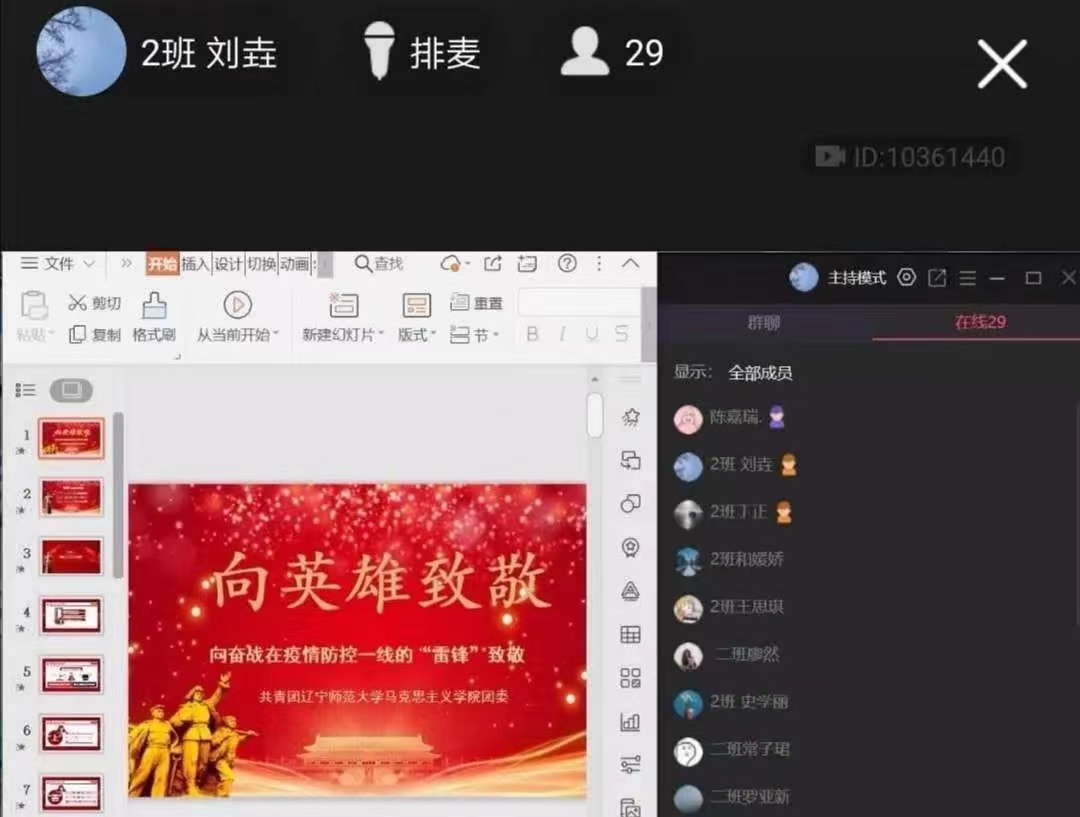The image size is (1080, 817).
Task: Open the WPS help question mark icon
Action: [x=567, y=263]
